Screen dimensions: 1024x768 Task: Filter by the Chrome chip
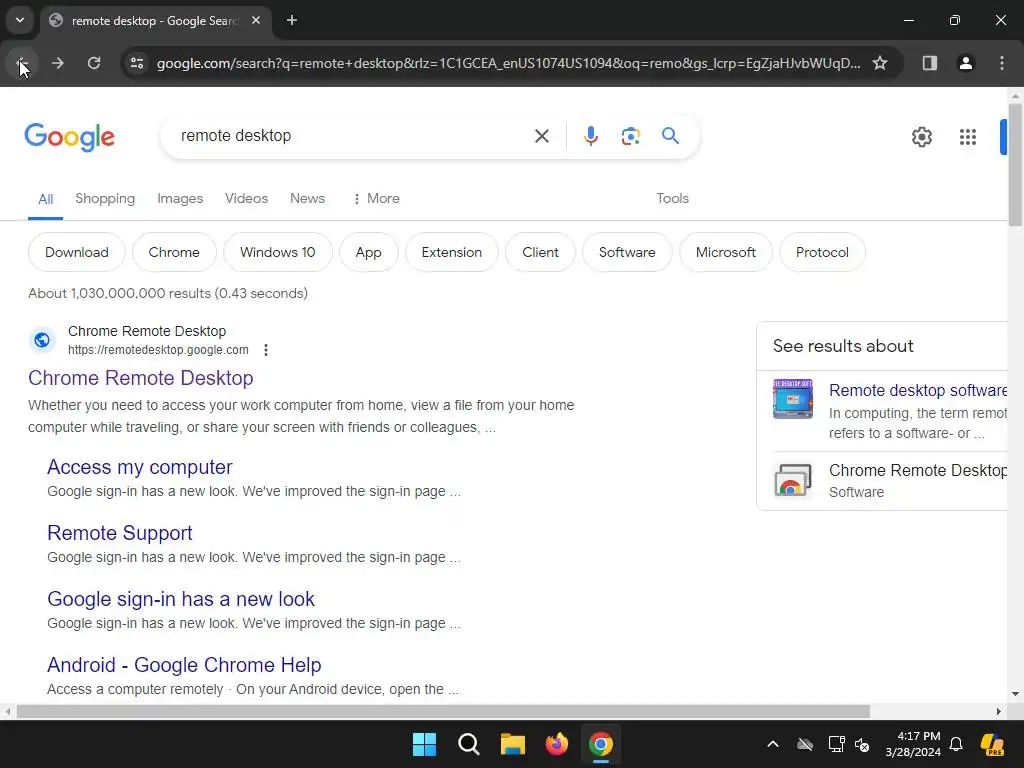(x=174, y=252)
